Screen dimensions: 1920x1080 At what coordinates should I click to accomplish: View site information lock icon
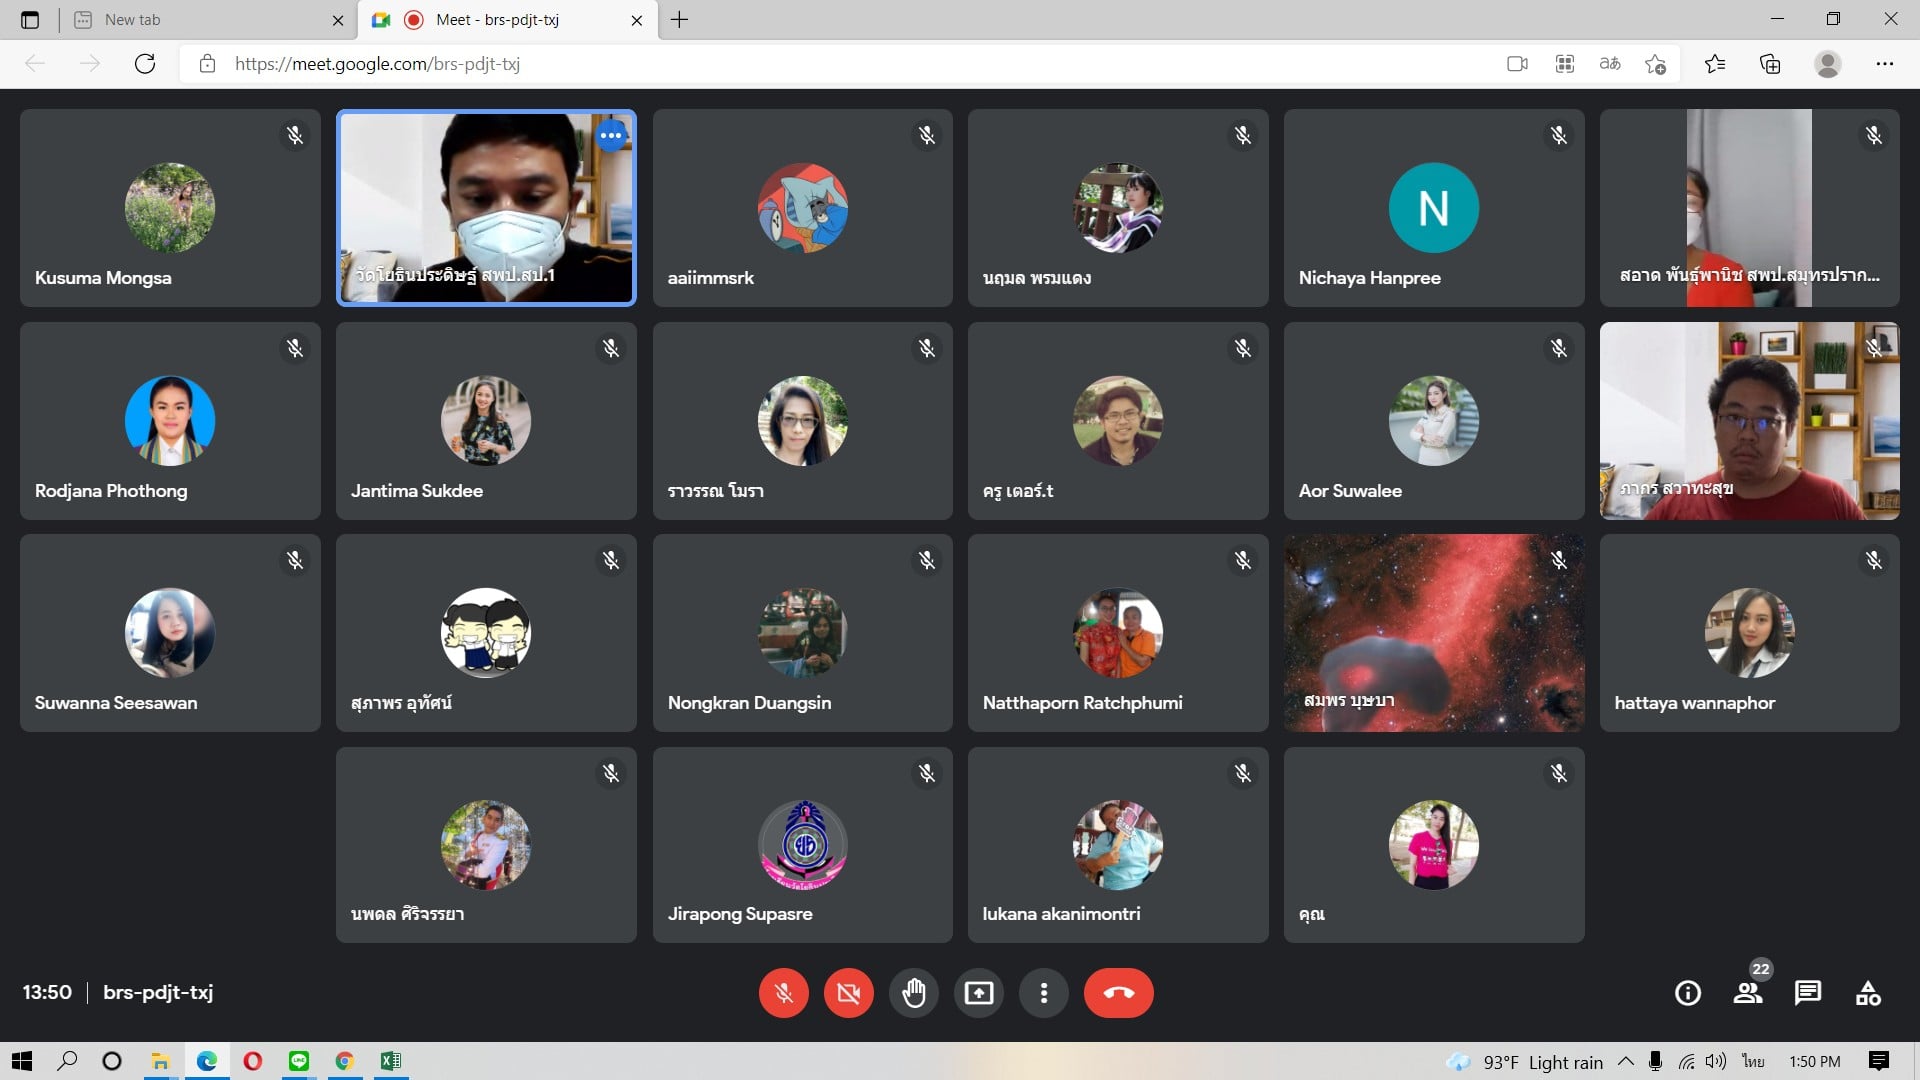[207, 64]
